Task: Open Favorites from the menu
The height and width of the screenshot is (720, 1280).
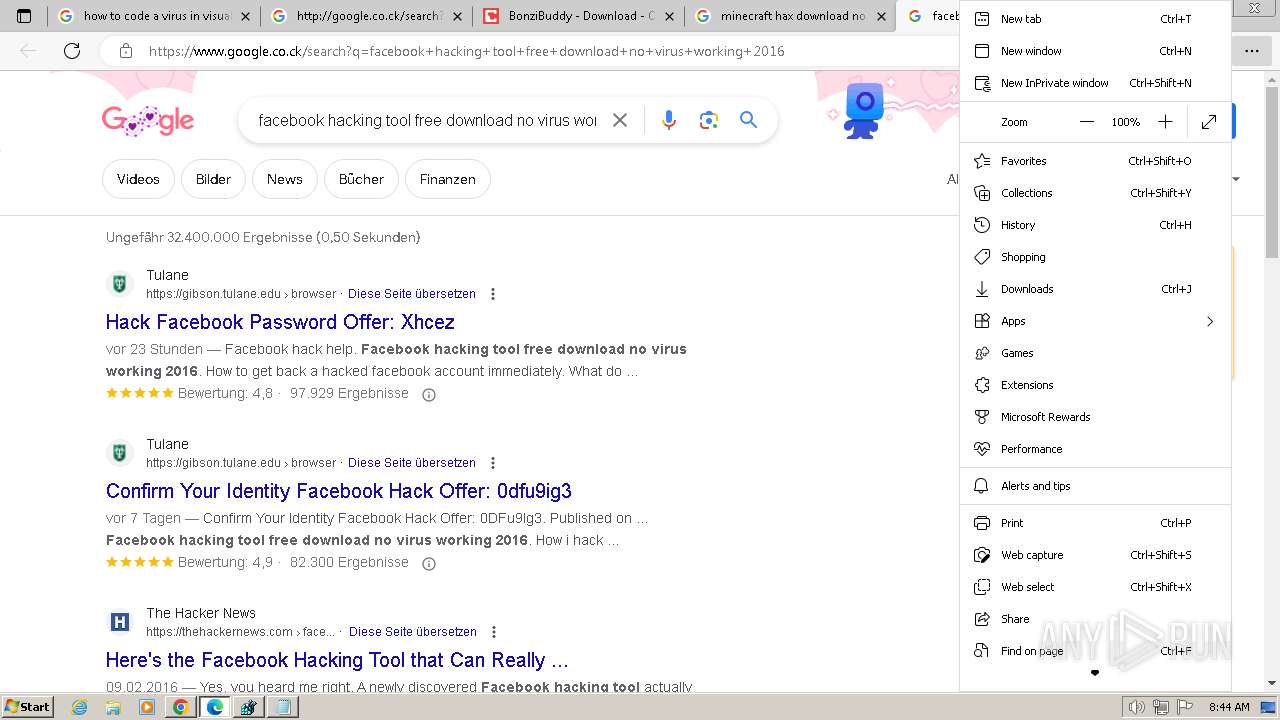Action: (1095, 161)
